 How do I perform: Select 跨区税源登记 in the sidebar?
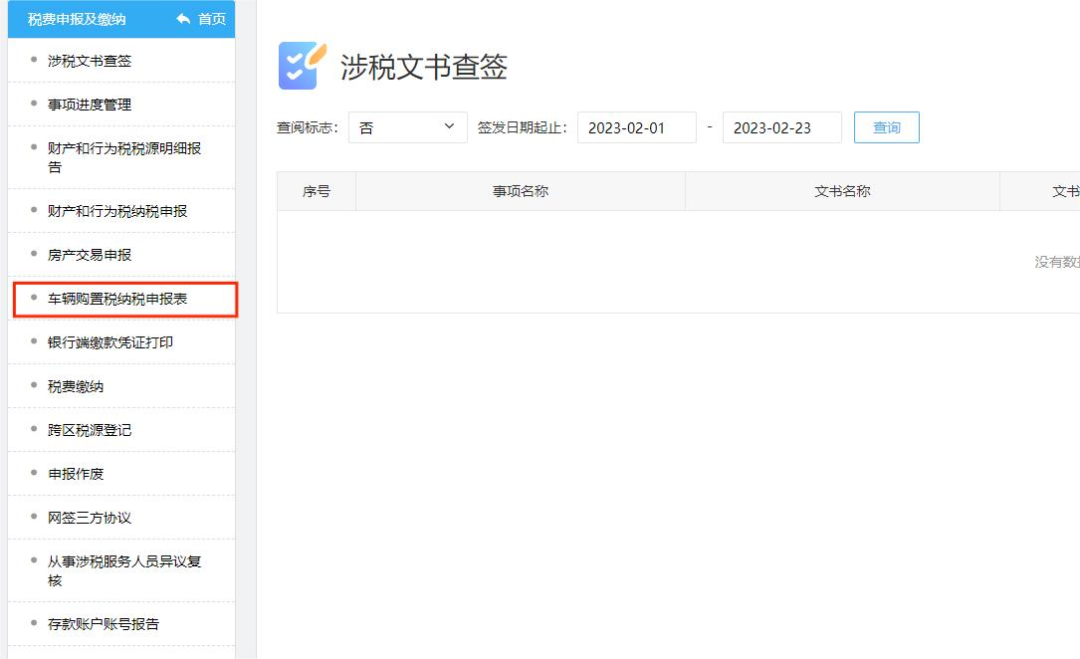point(90,430)
